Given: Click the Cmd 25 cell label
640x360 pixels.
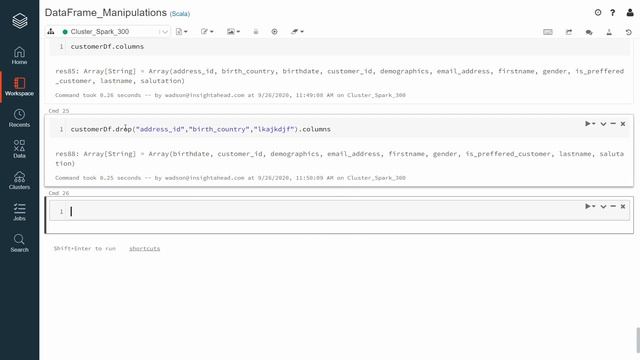Looking at the screenshot, I should coord(59,111).
